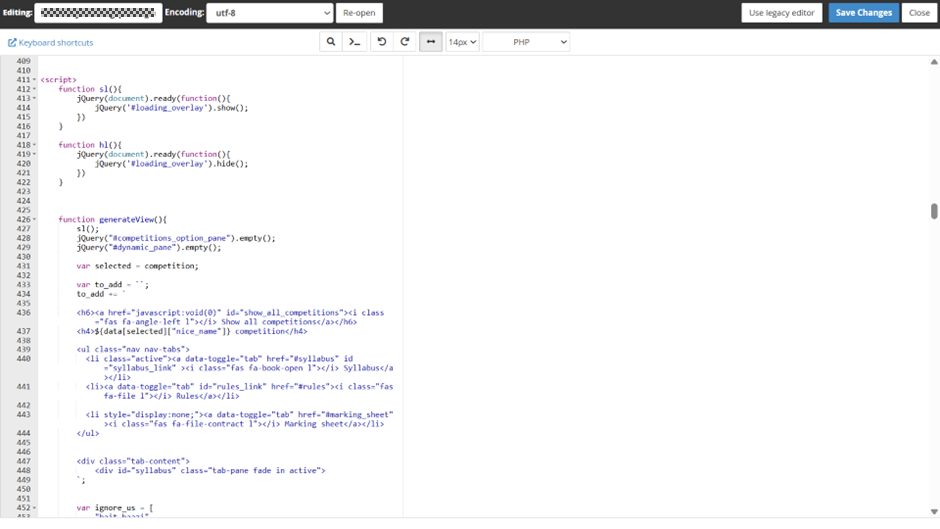Fold function hl at line 418
The image size is (940, 529).
[35, 145]
